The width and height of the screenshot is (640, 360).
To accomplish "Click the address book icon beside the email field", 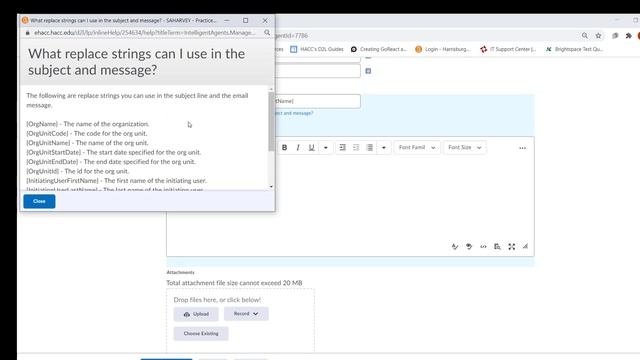I will pyautogui.click(x=368, y=71).
